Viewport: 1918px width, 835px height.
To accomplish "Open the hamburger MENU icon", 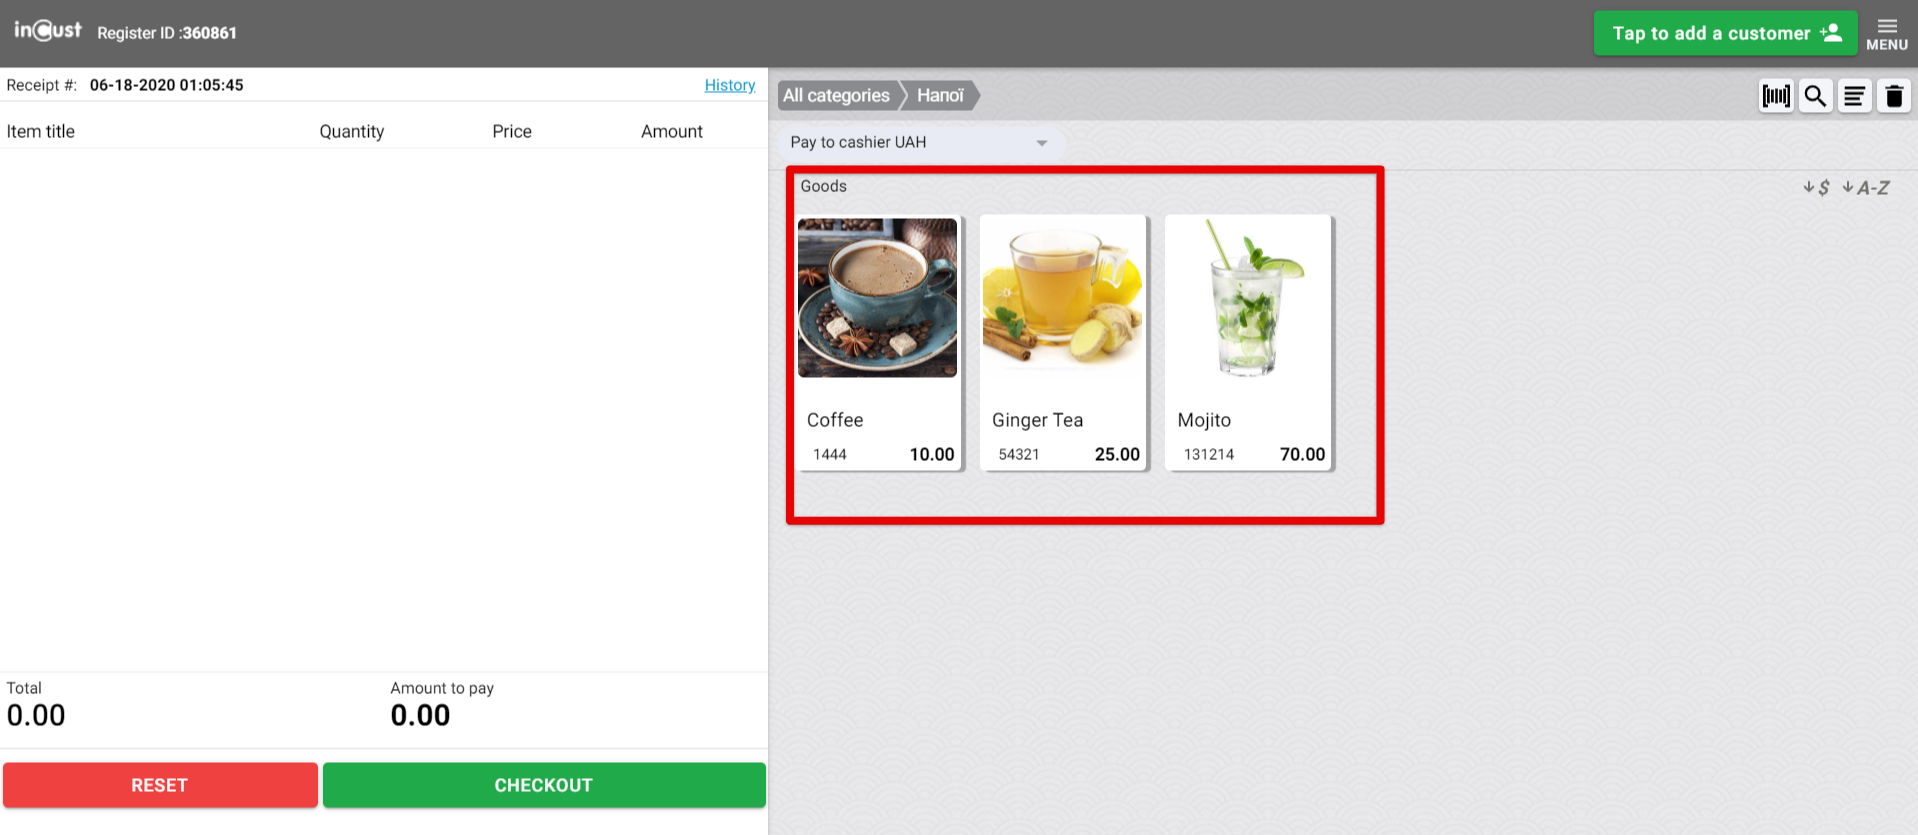I will click(1887, 33).
